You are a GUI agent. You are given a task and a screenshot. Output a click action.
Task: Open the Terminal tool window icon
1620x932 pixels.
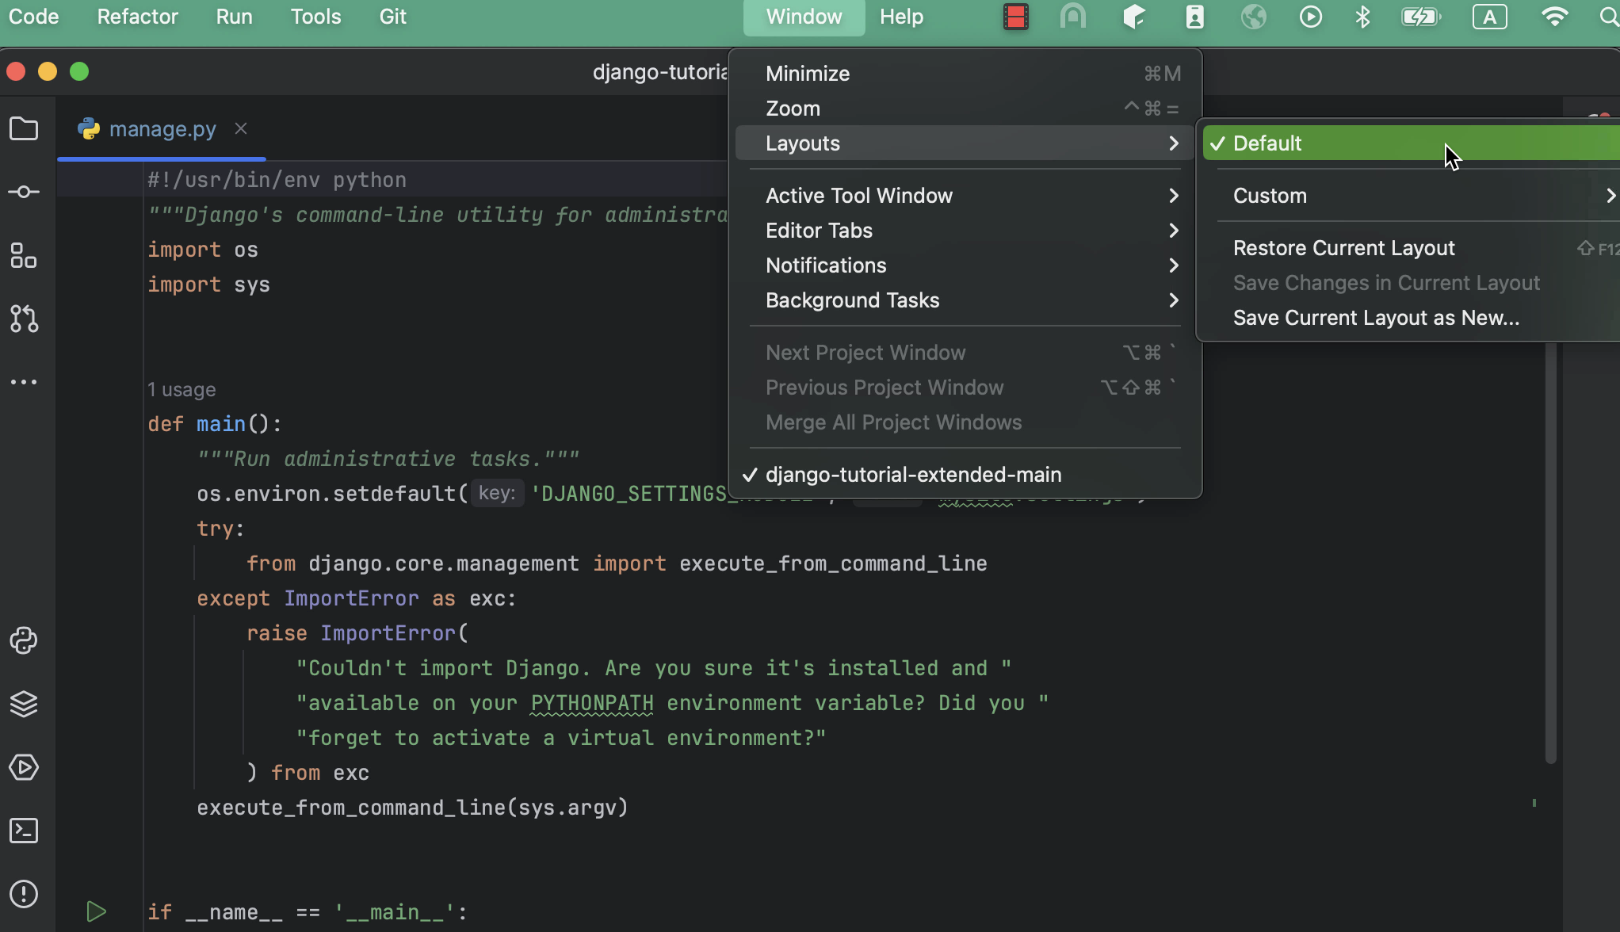[24, 831]
